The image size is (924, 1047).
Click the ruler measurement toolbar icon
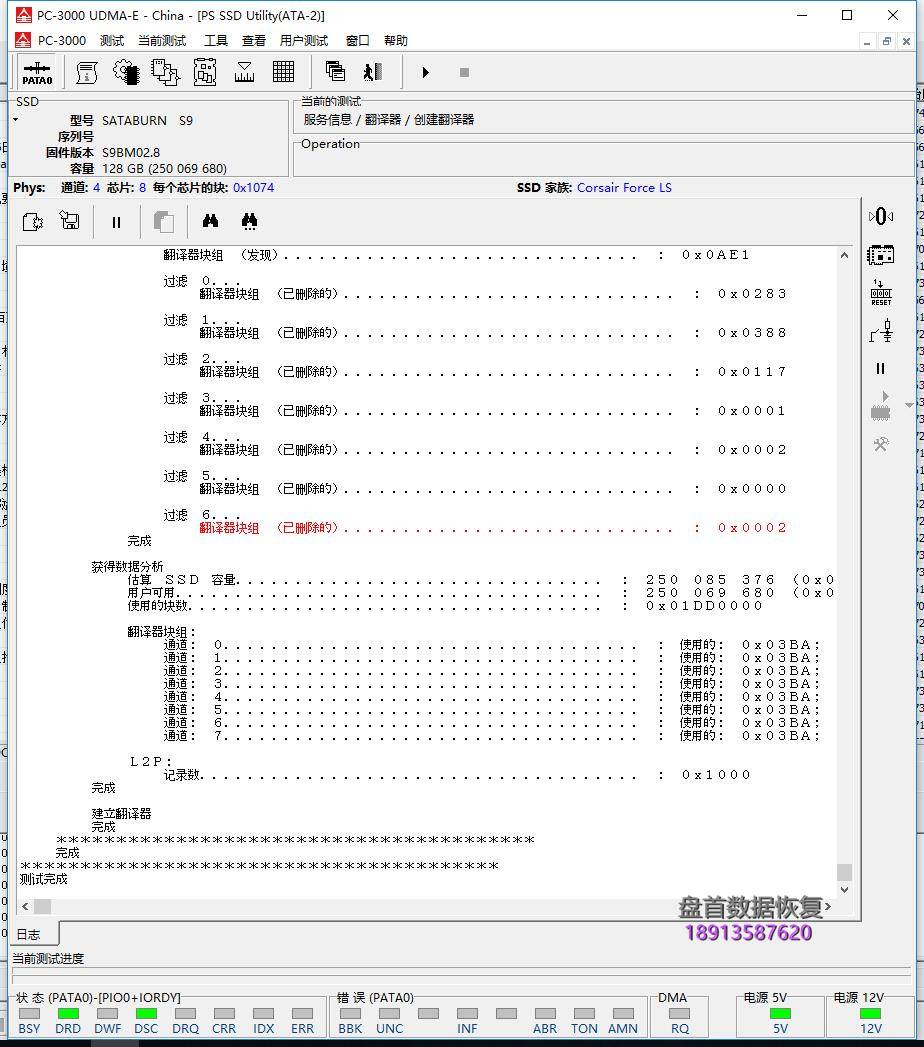click(244, 72)
